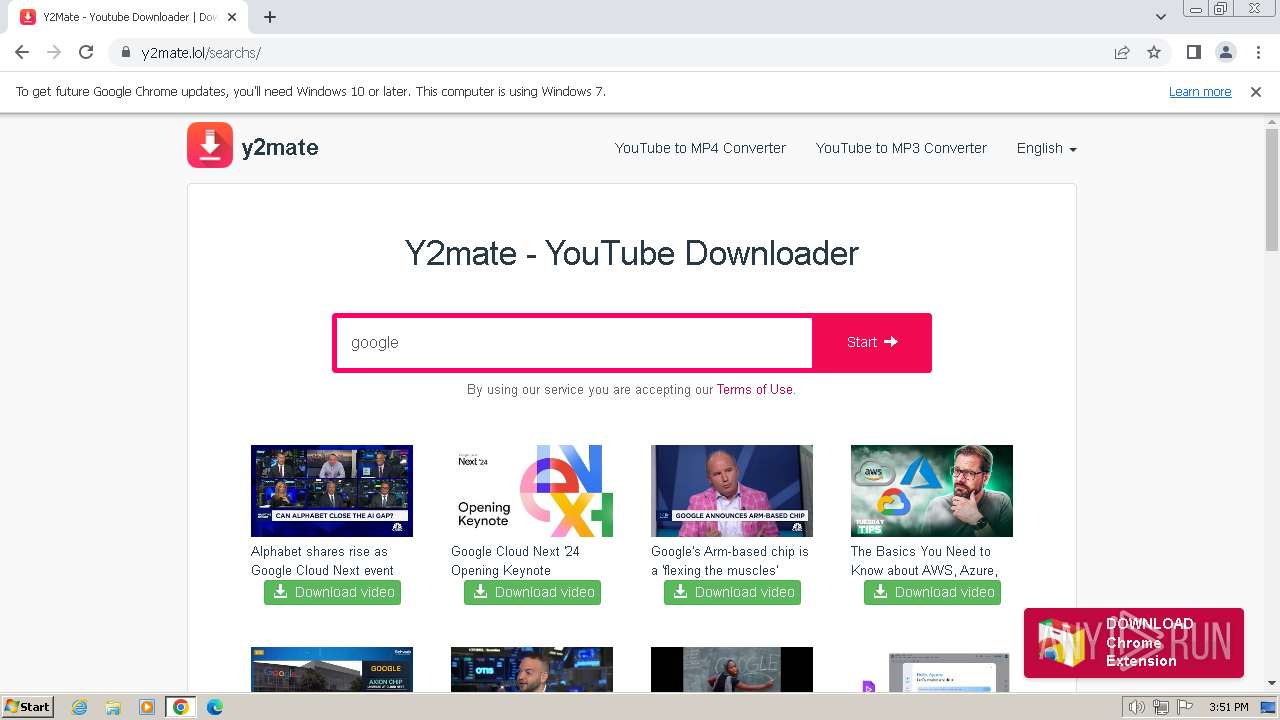Open the YouTube to MP3 Converter page
The width and height of the screenshot is (1280, 720).
click(901, 148)
